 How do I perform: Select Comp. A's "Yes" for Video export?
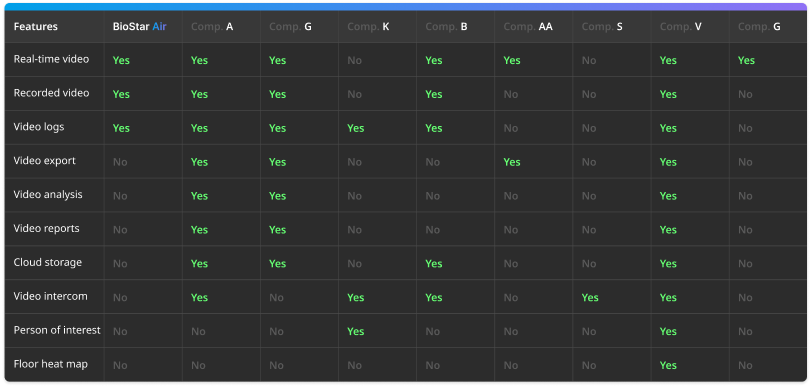(199, 162)
